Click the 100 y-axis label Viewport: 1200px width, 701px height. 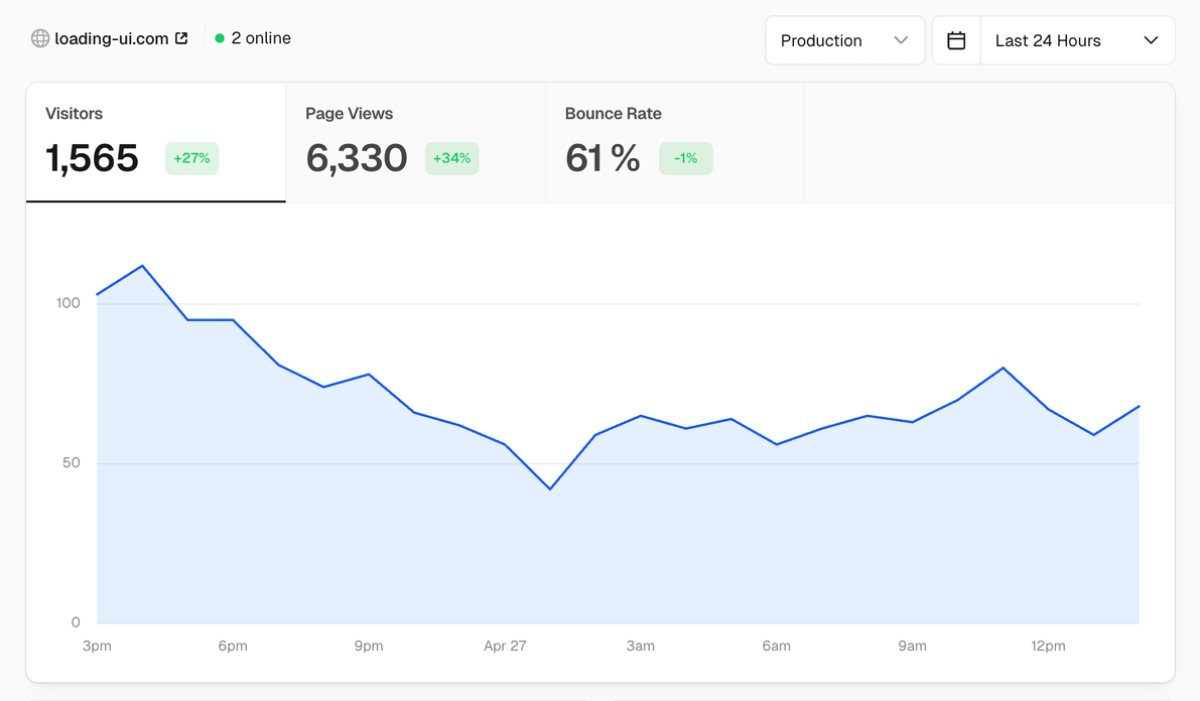pyautogui.click(x=68, y=303)
